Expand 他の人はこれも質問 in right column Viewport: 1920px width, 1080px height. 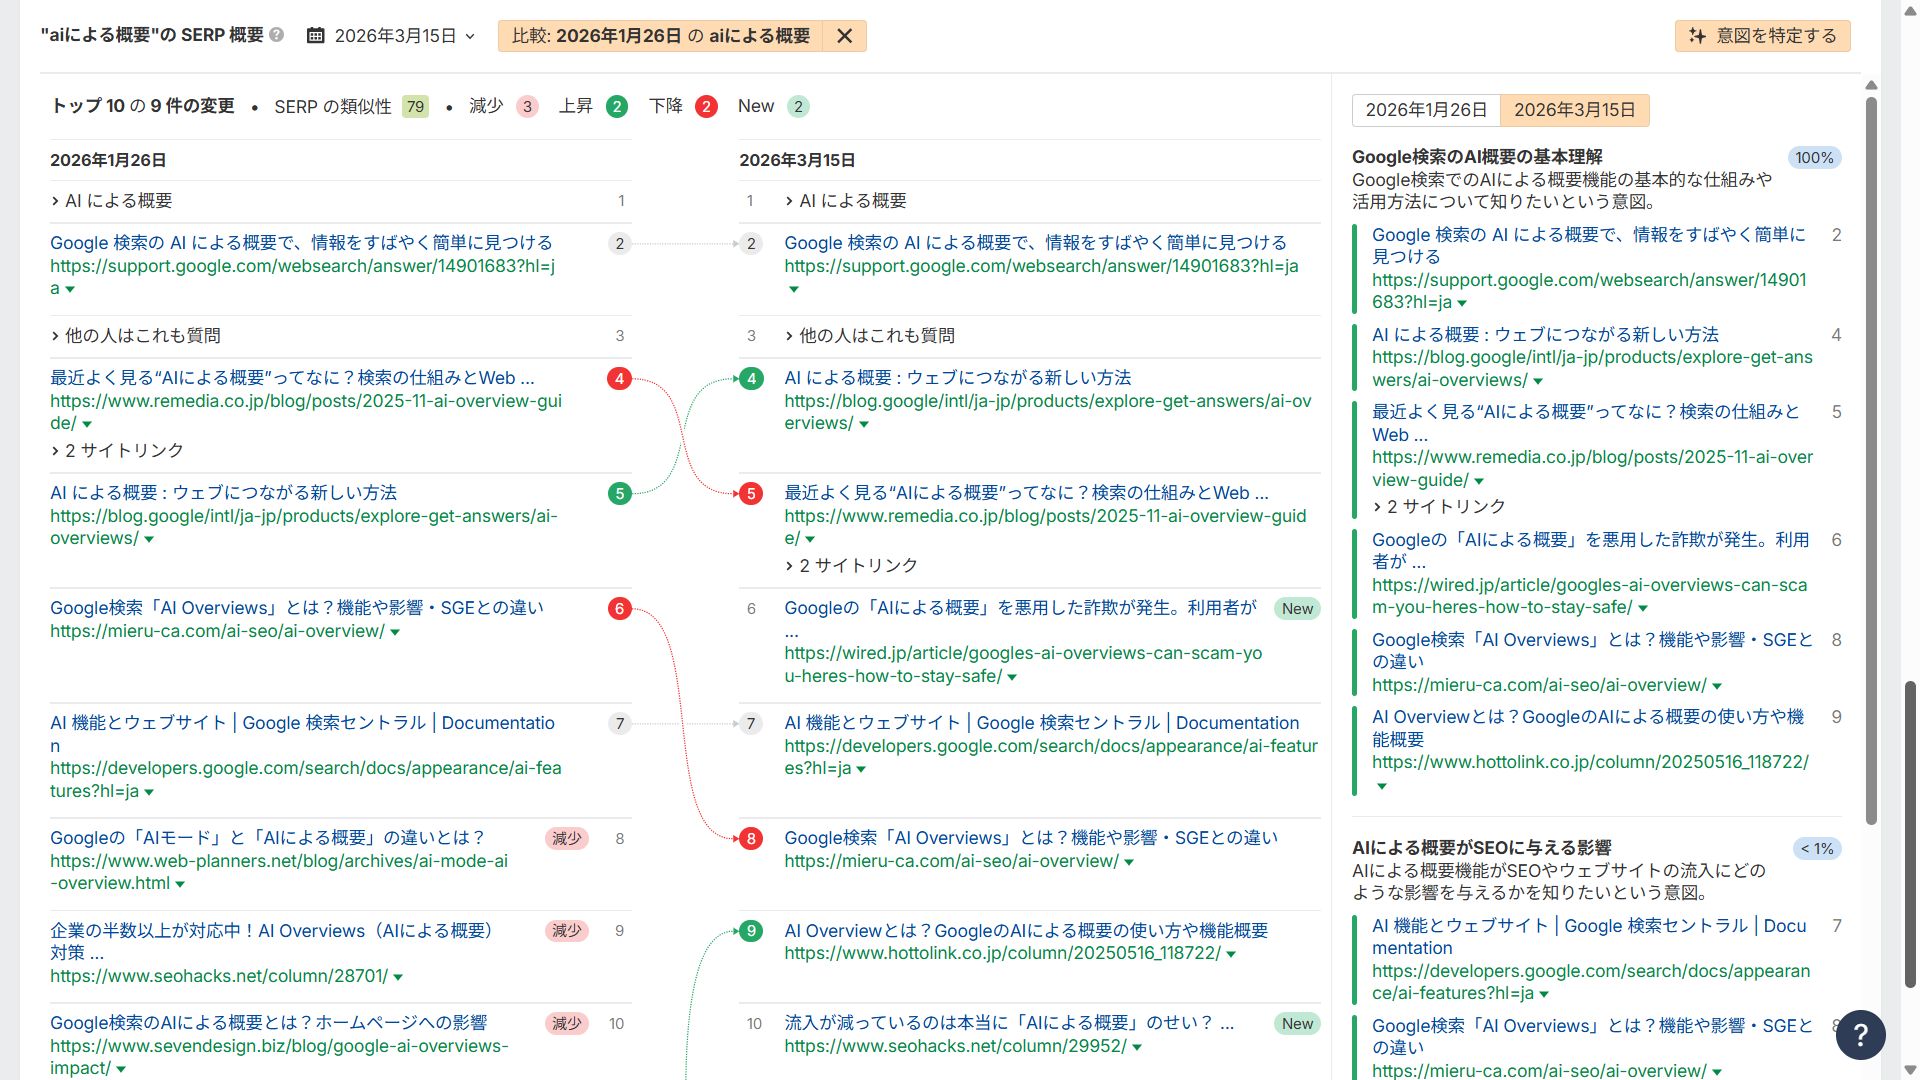point(880,336)
